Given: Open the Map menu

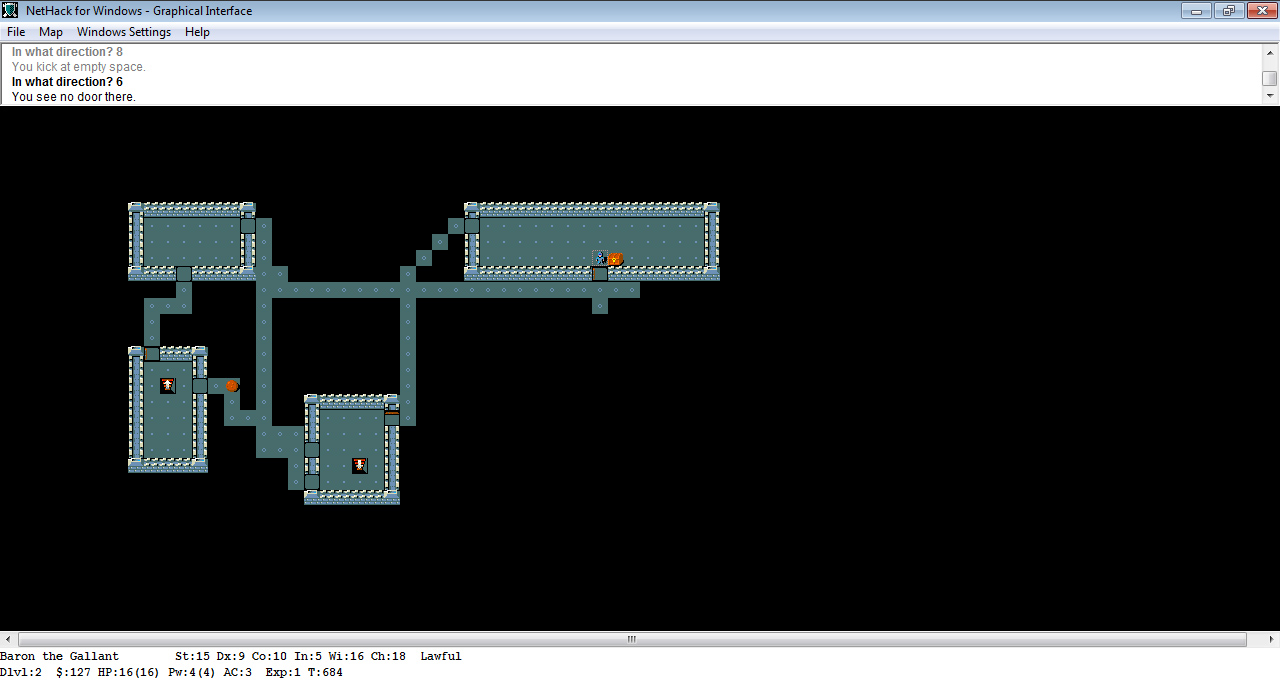Looking at the screenshot, I should (x=51, y=32).
